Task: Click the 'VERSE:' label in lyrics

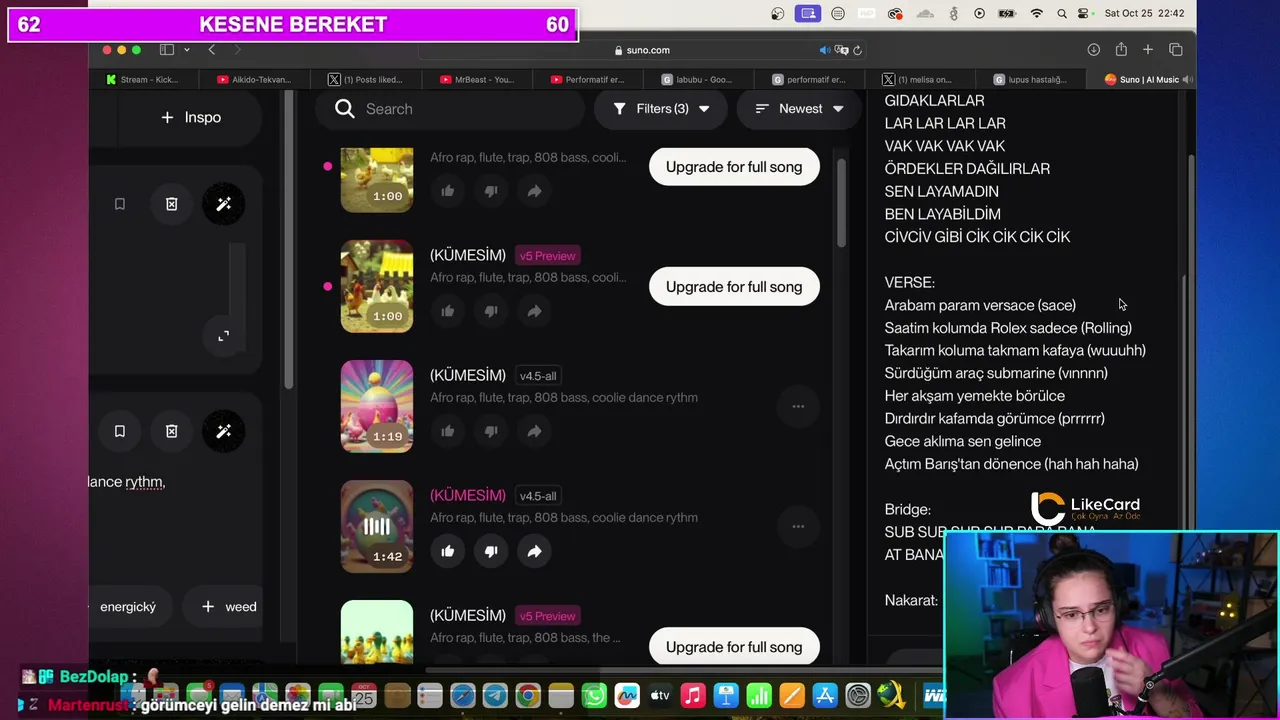Action: [x=910, y=282]
